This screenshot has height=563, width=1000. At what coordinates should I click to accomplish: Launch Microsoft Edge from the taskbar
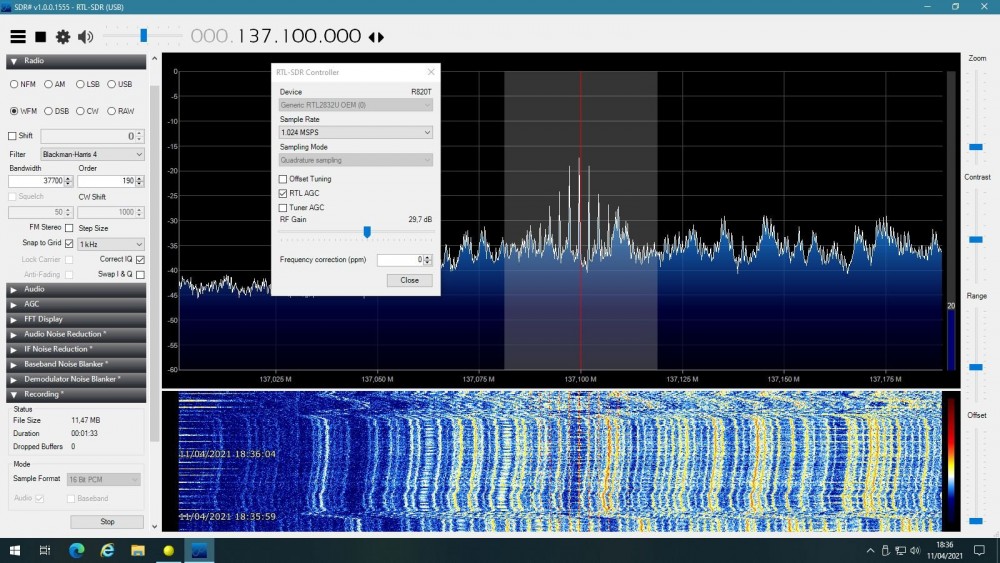pyautogui.click(x=77, y=550)
